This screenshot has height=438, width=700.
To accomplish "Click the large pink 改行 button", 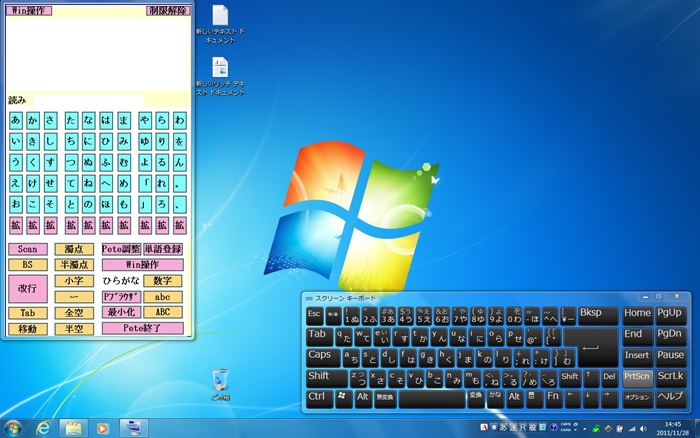I will (x=28, y=289).
